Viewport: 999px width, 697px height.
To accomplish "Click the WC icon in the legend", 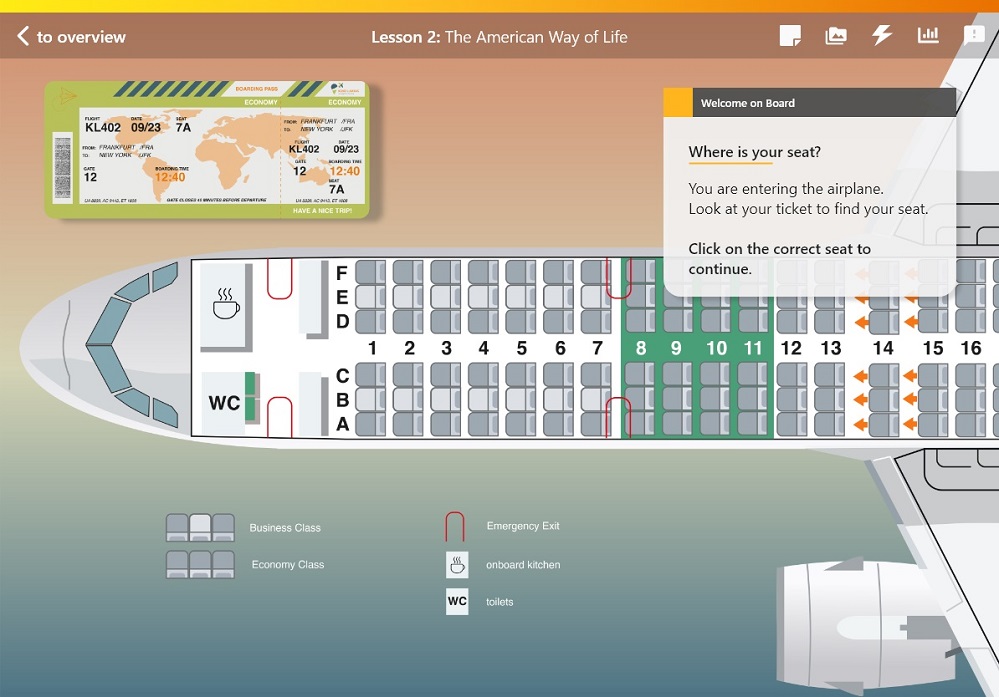I will pyautogui.click(x=457, y=601).
